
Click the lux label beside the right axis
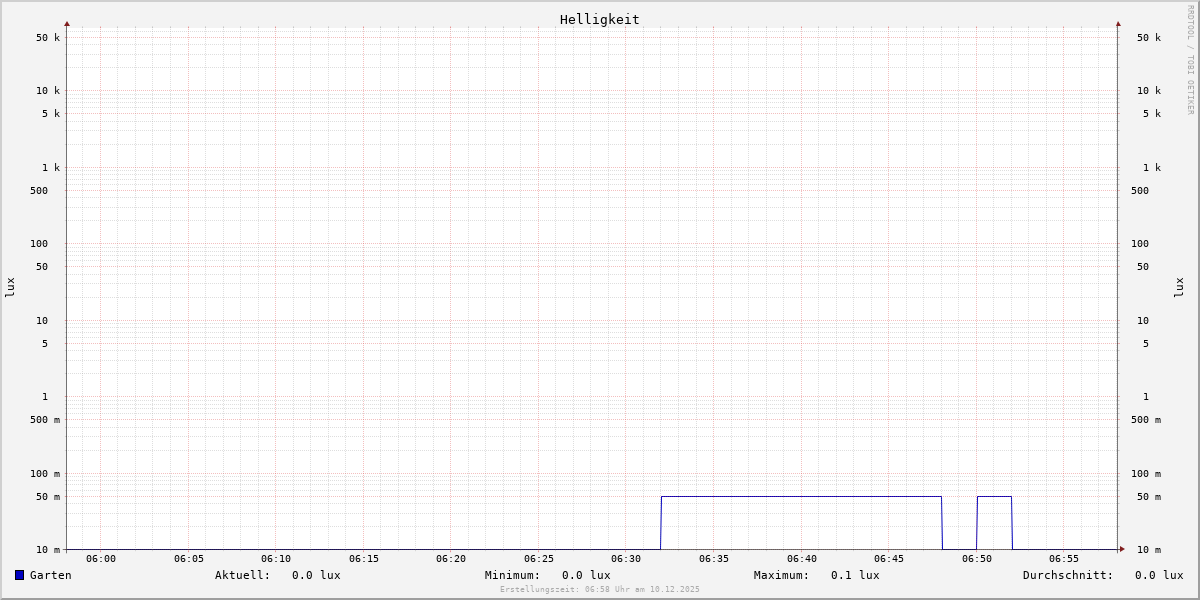pyautogui.click(x=1179, y=287)
